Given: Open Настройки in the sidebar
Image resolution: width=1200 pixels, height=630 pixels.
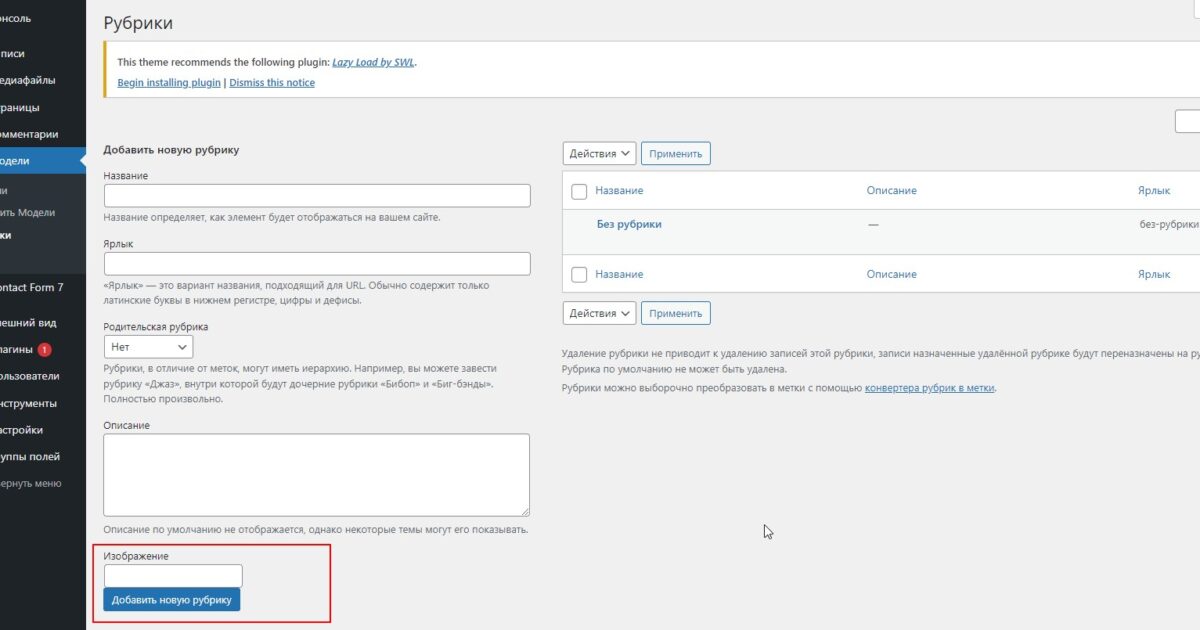Looking at the screenshot, I should [x=22, y=430].
